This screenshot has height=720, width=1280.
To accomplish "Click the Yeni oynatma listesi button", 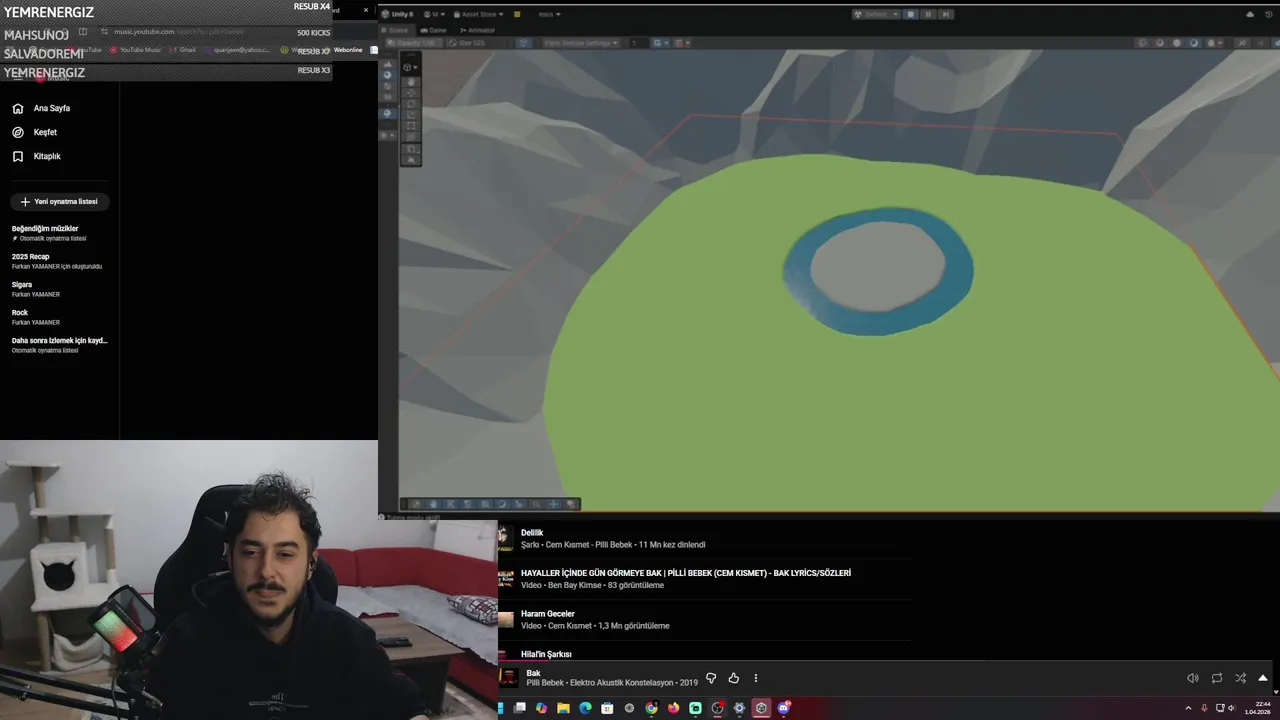I will tap(60, 201).
